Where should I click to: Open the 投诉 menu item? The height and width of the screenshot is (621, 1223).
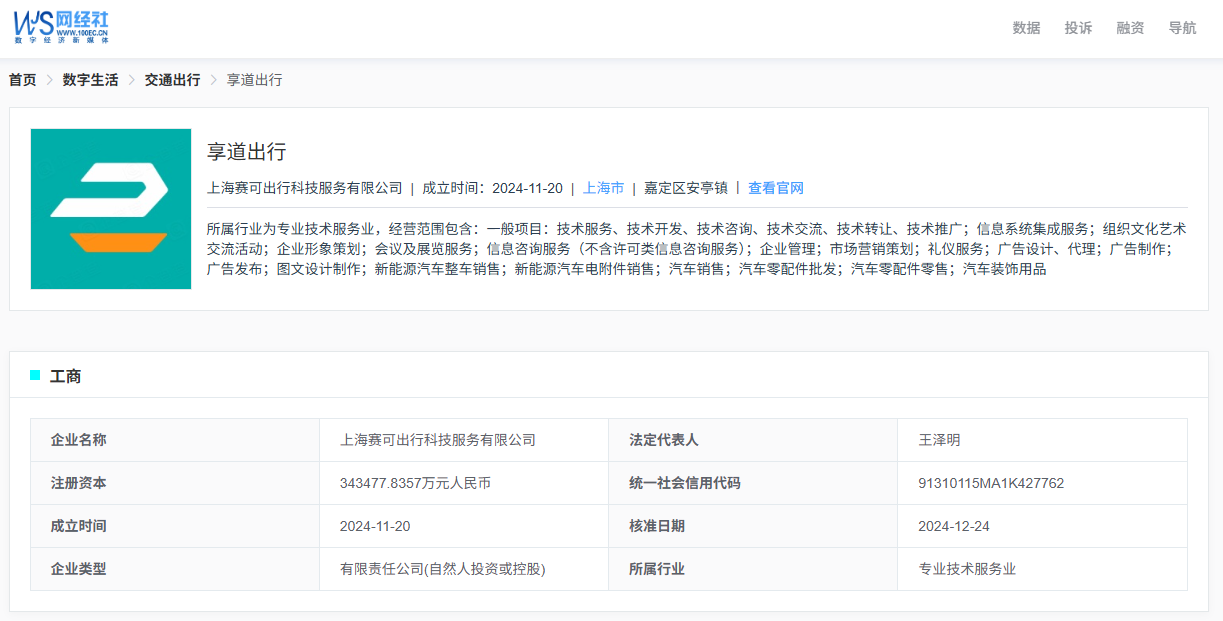click(1078, 28)
